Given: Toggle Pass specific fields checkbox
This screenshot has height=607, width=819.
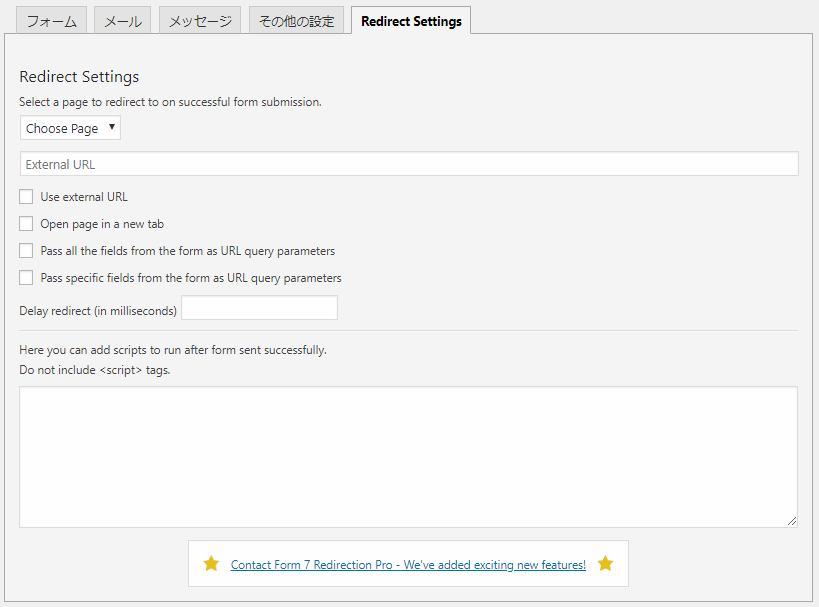Looking at the screenshot, I should pyautogui.click(x=26, y=277).
